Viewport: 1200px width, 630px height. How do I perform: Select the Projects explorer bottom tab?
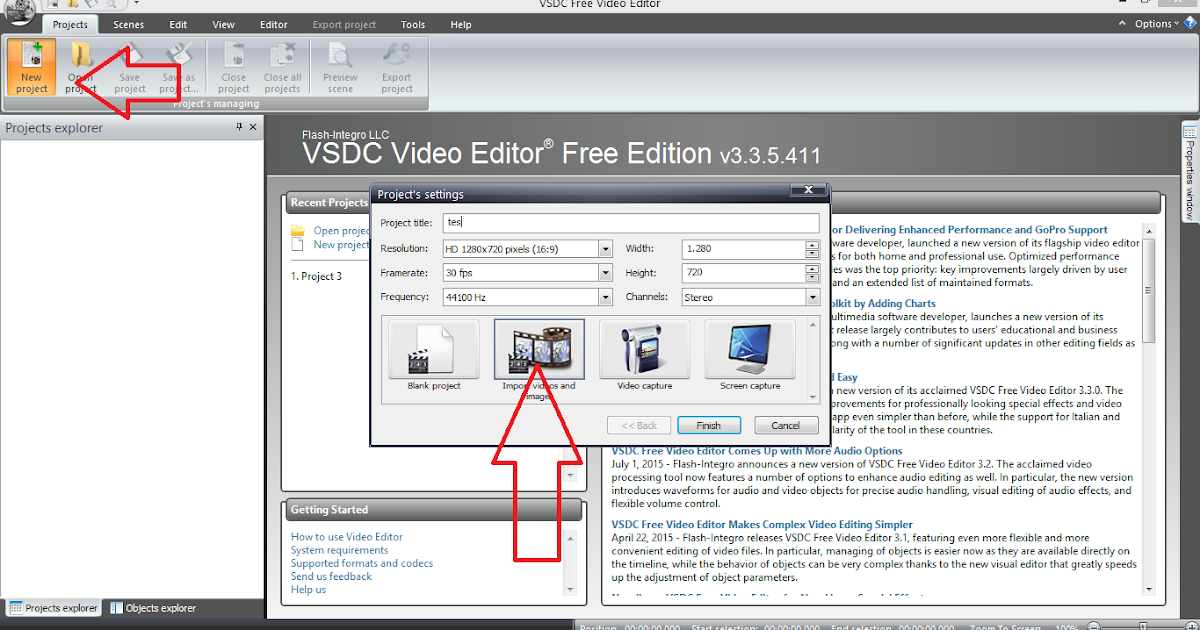coord(53,608)
